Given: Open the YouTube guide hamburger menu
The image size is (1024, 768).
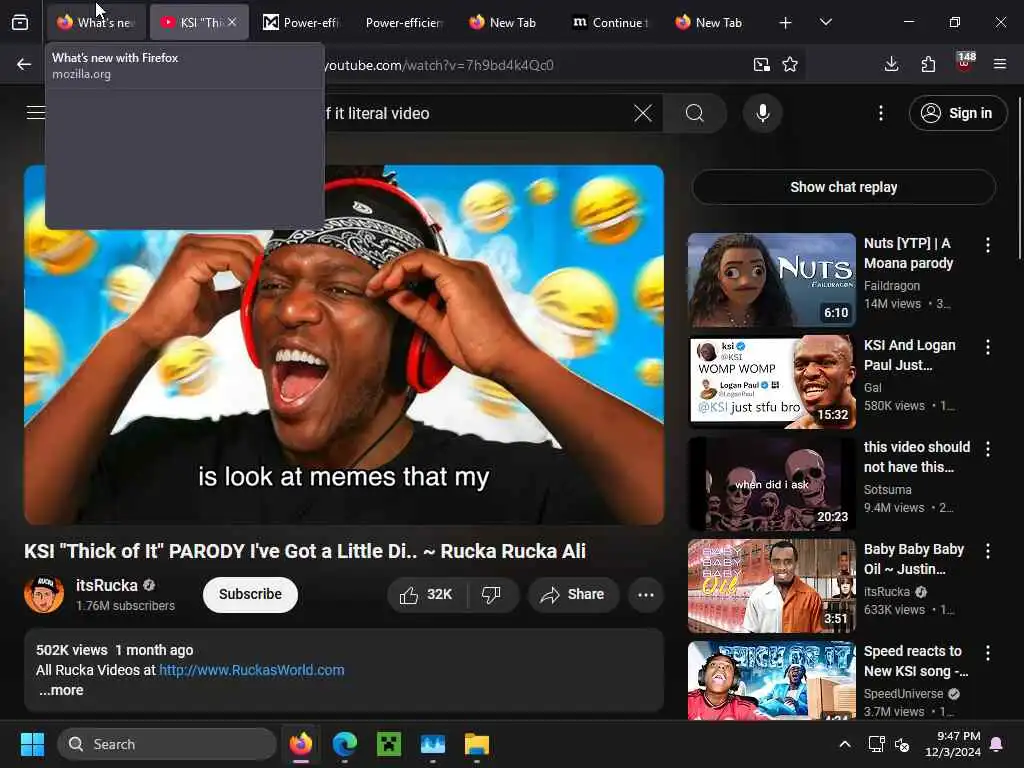Looking at the screenshot, I should (35, 113).
